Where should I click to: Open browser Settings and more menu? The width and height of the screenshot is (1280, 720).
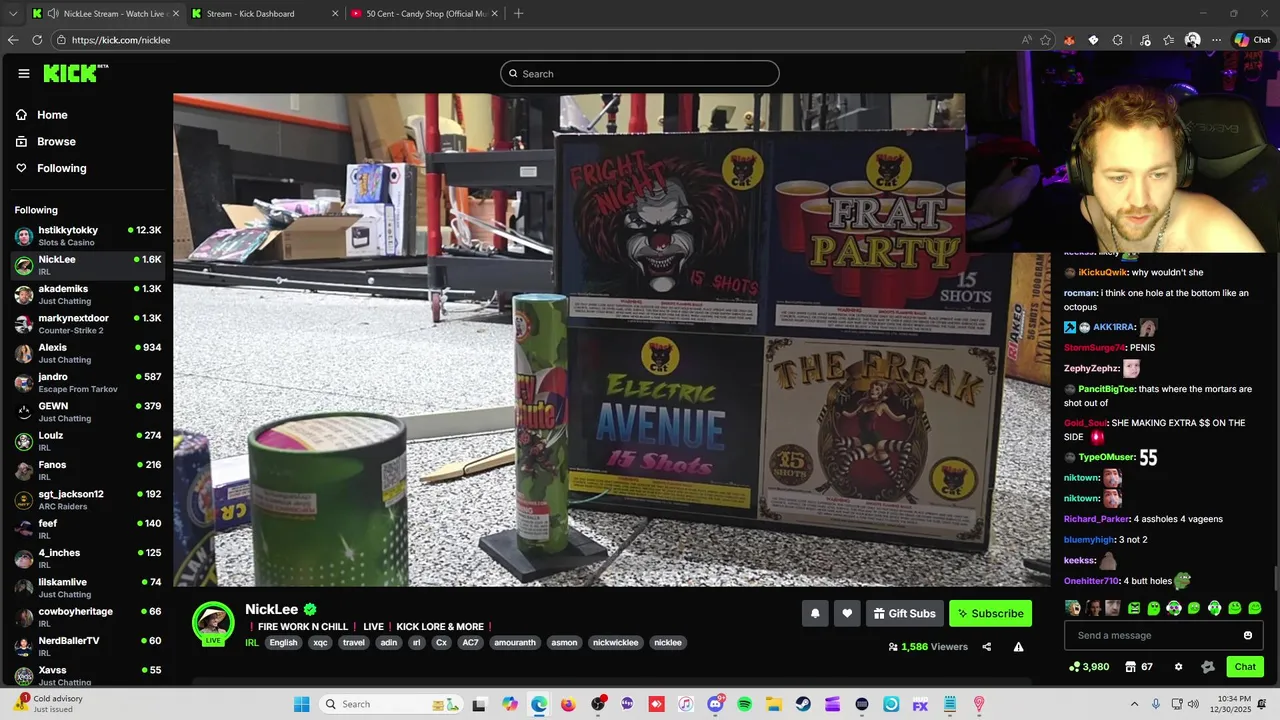click(1216, 40)
